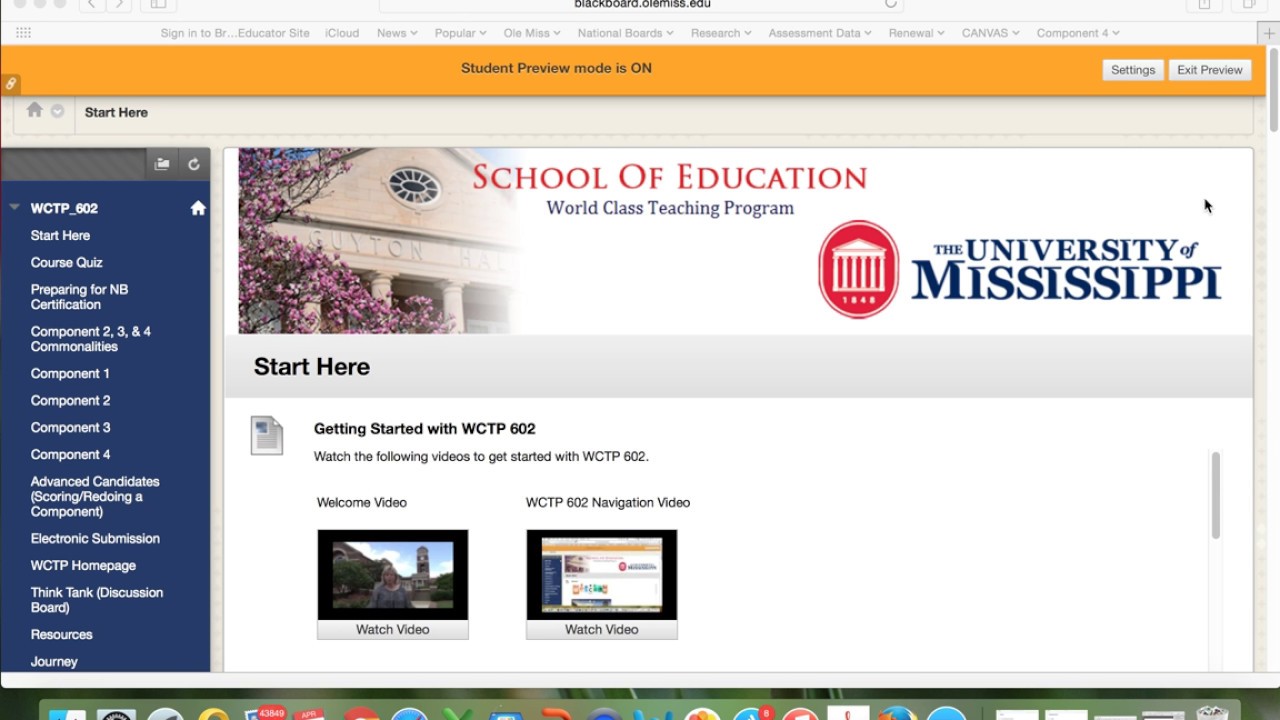Collapse the WCTP_602 course menu triangle
This screenshot has height=720, width=1280.
point(14,207)
